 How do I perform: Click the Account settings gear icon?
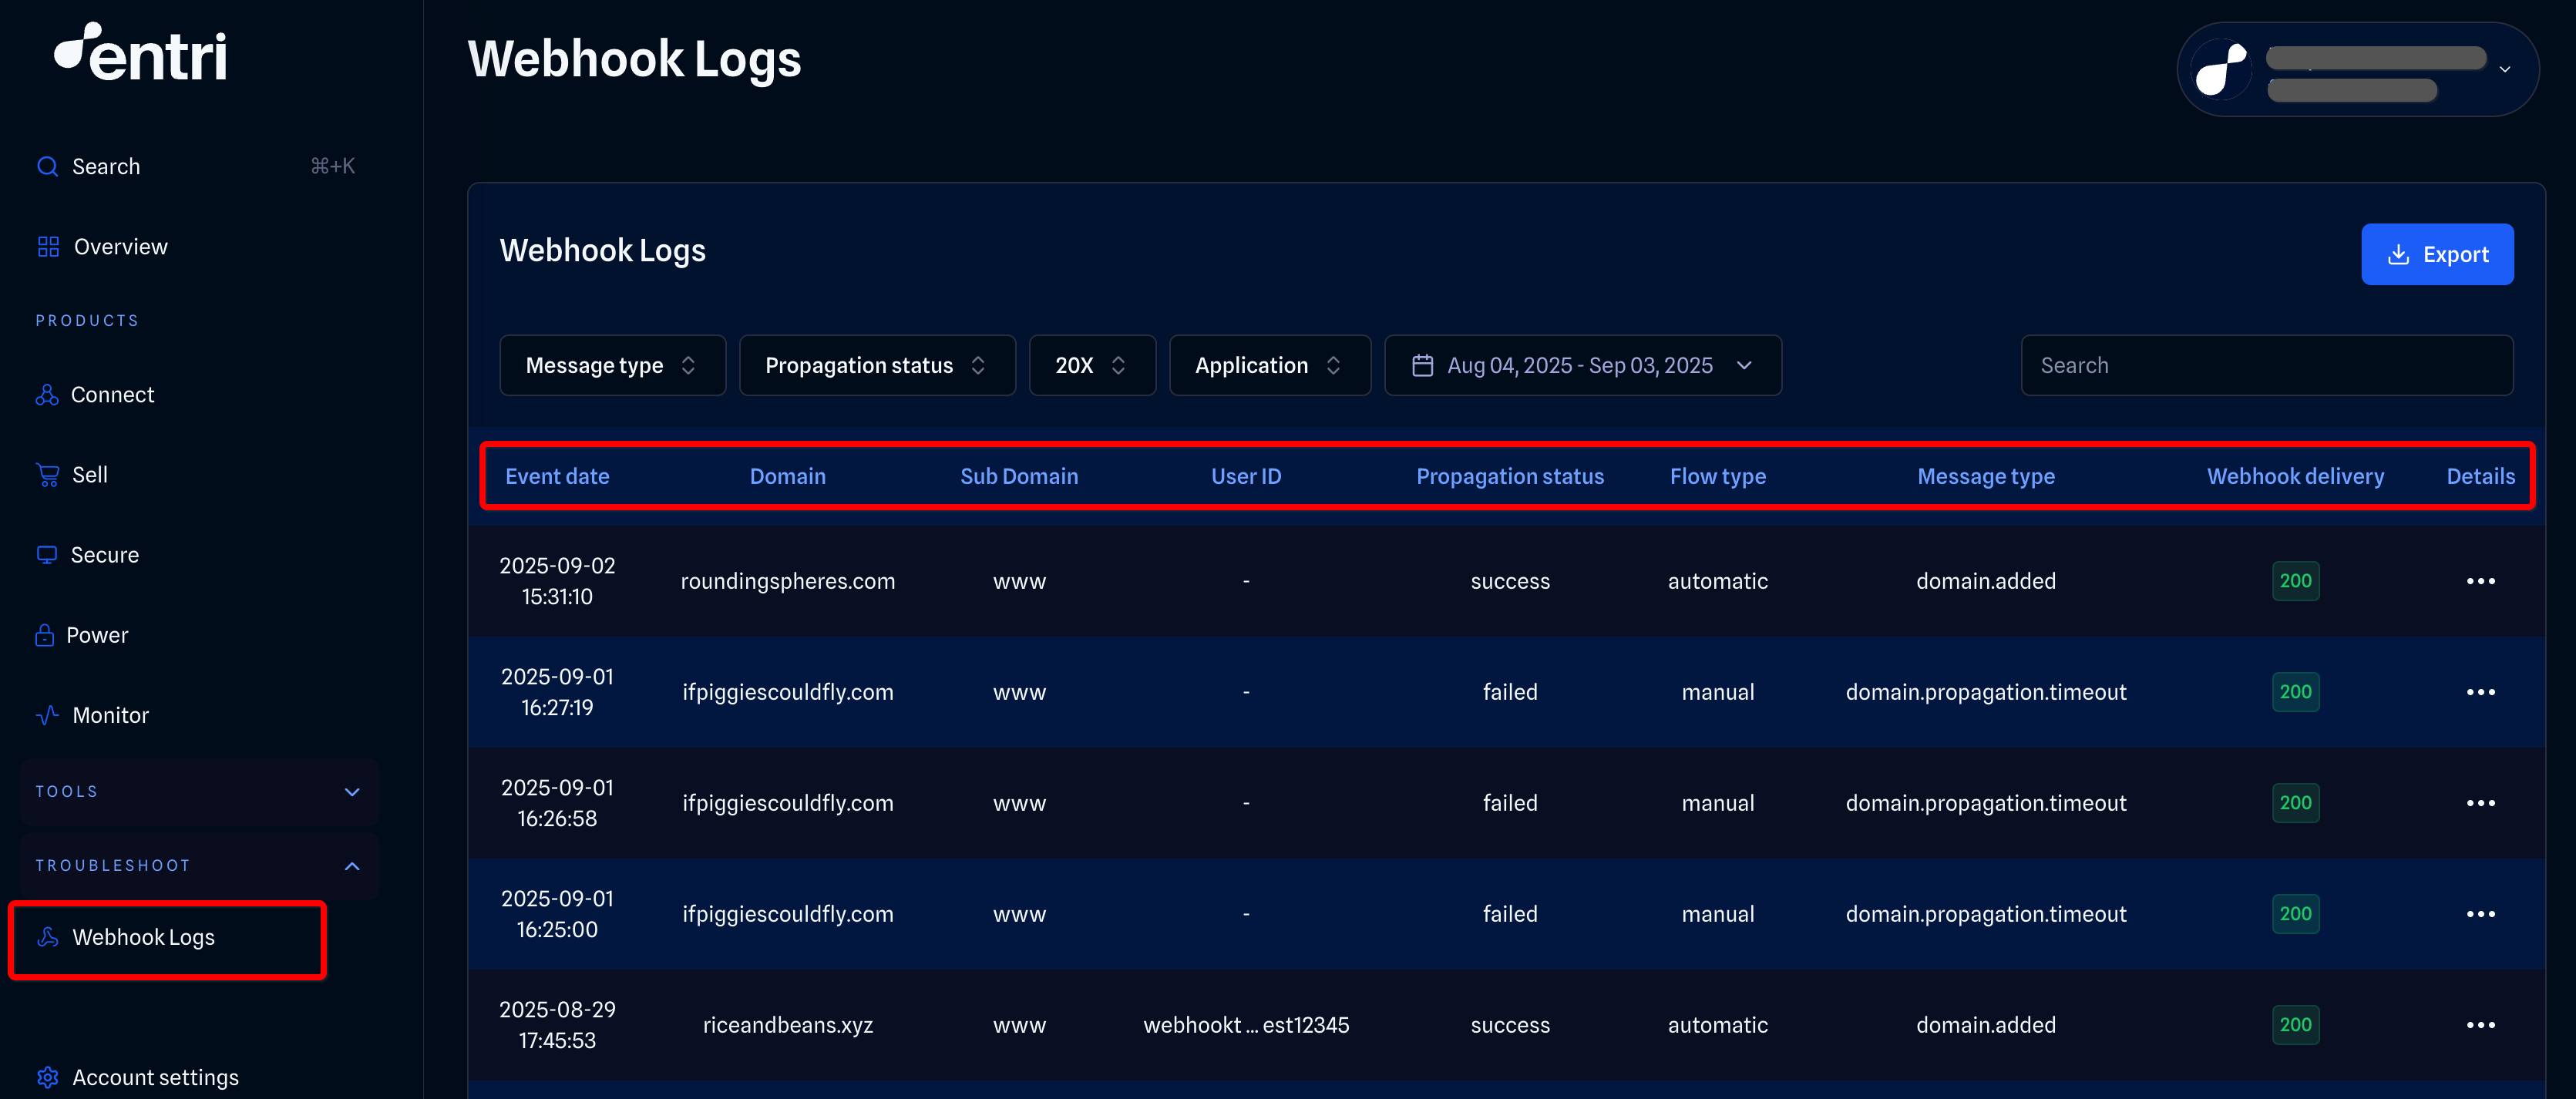click(47, 1077)
